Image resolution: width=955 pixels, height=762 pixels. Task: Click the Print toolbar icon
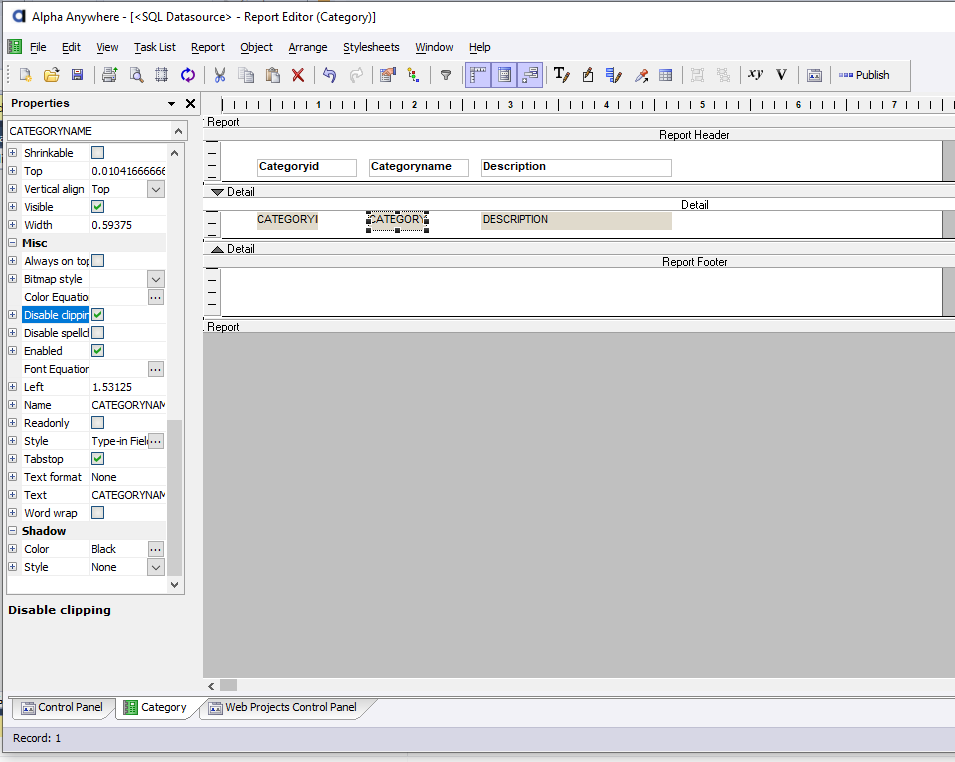(110, 75)
